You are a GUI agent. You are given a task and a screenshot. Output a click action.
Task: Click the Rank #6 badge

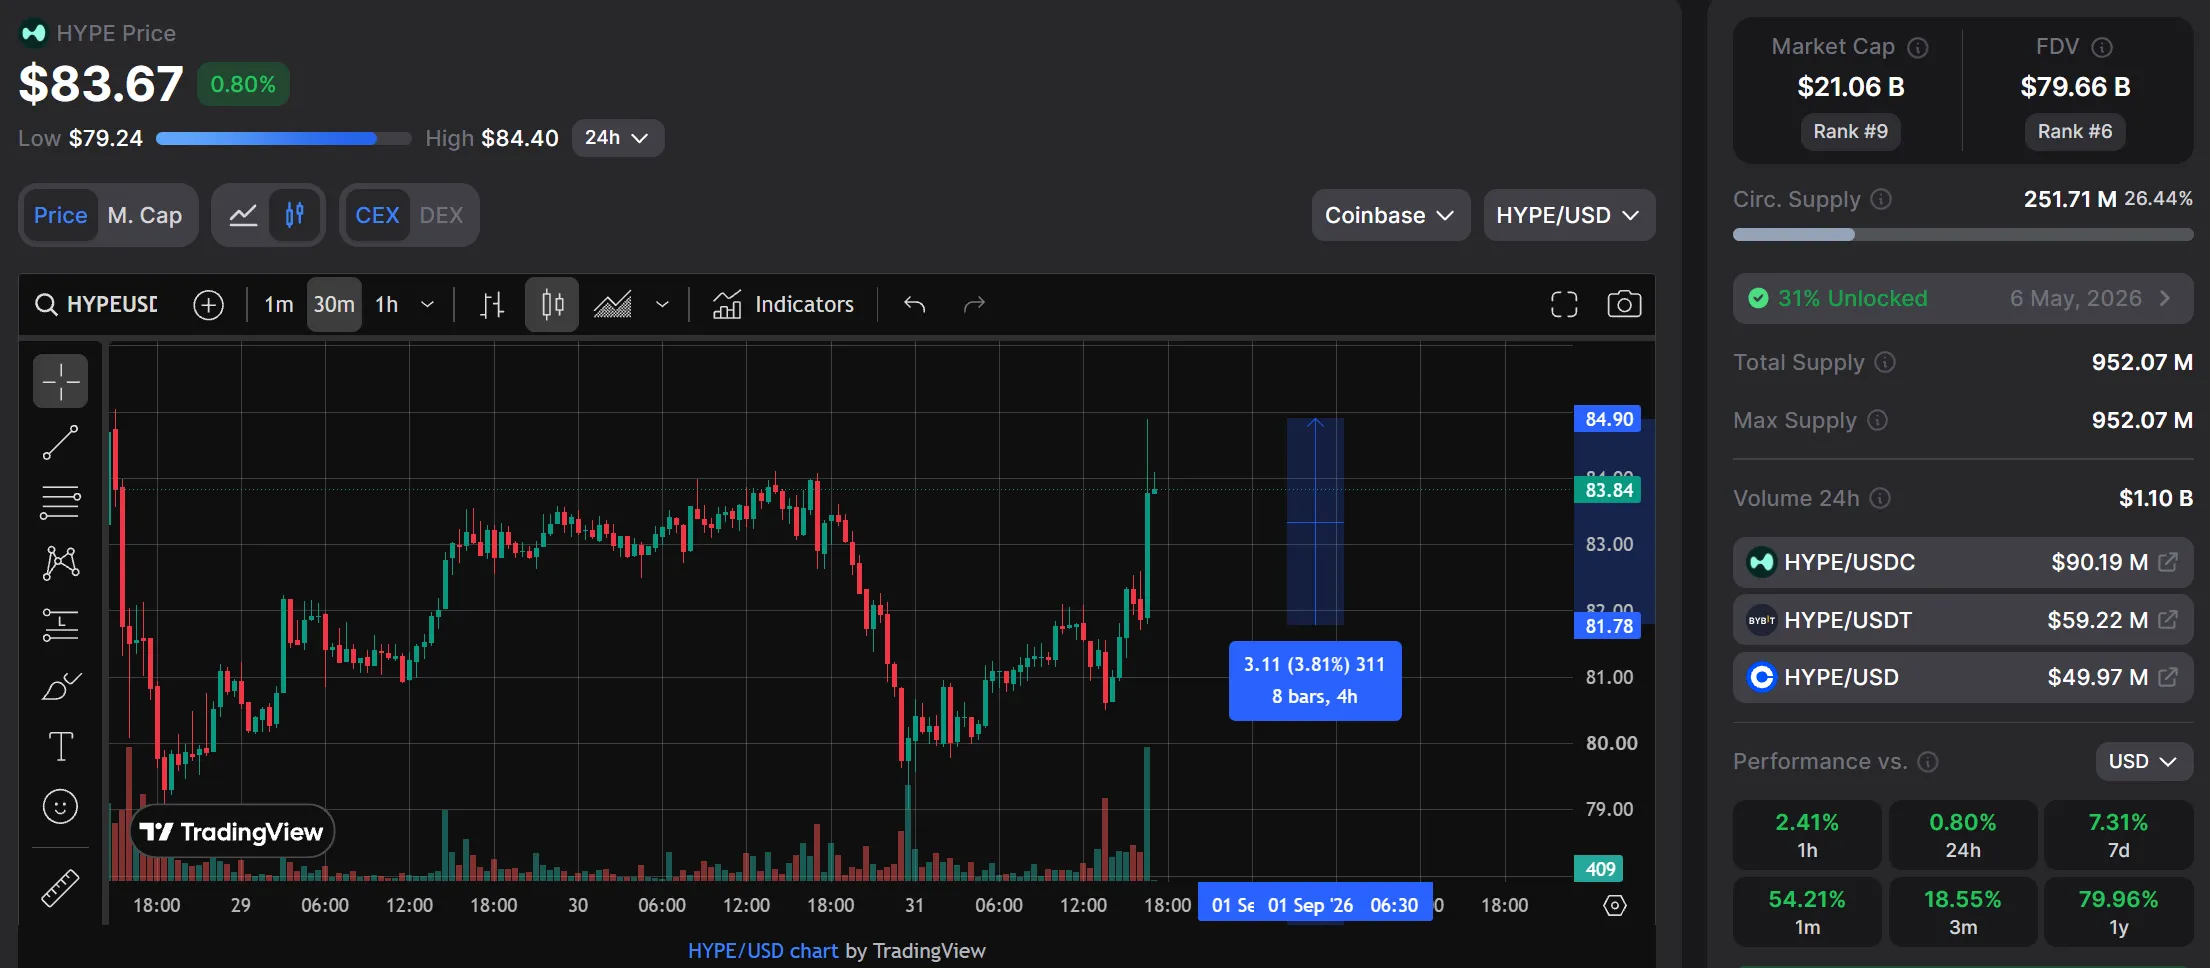(x=2075, y=131)
